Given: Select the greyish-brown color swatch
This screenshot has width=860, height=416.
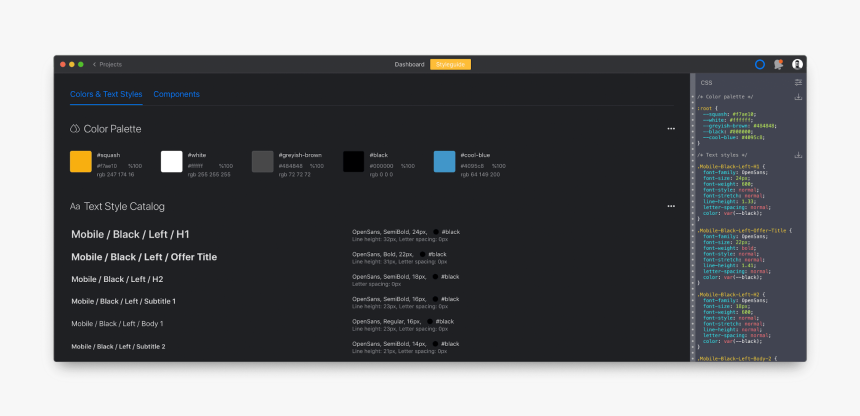Looking at the screenshot, I should (x=263, y=161).
